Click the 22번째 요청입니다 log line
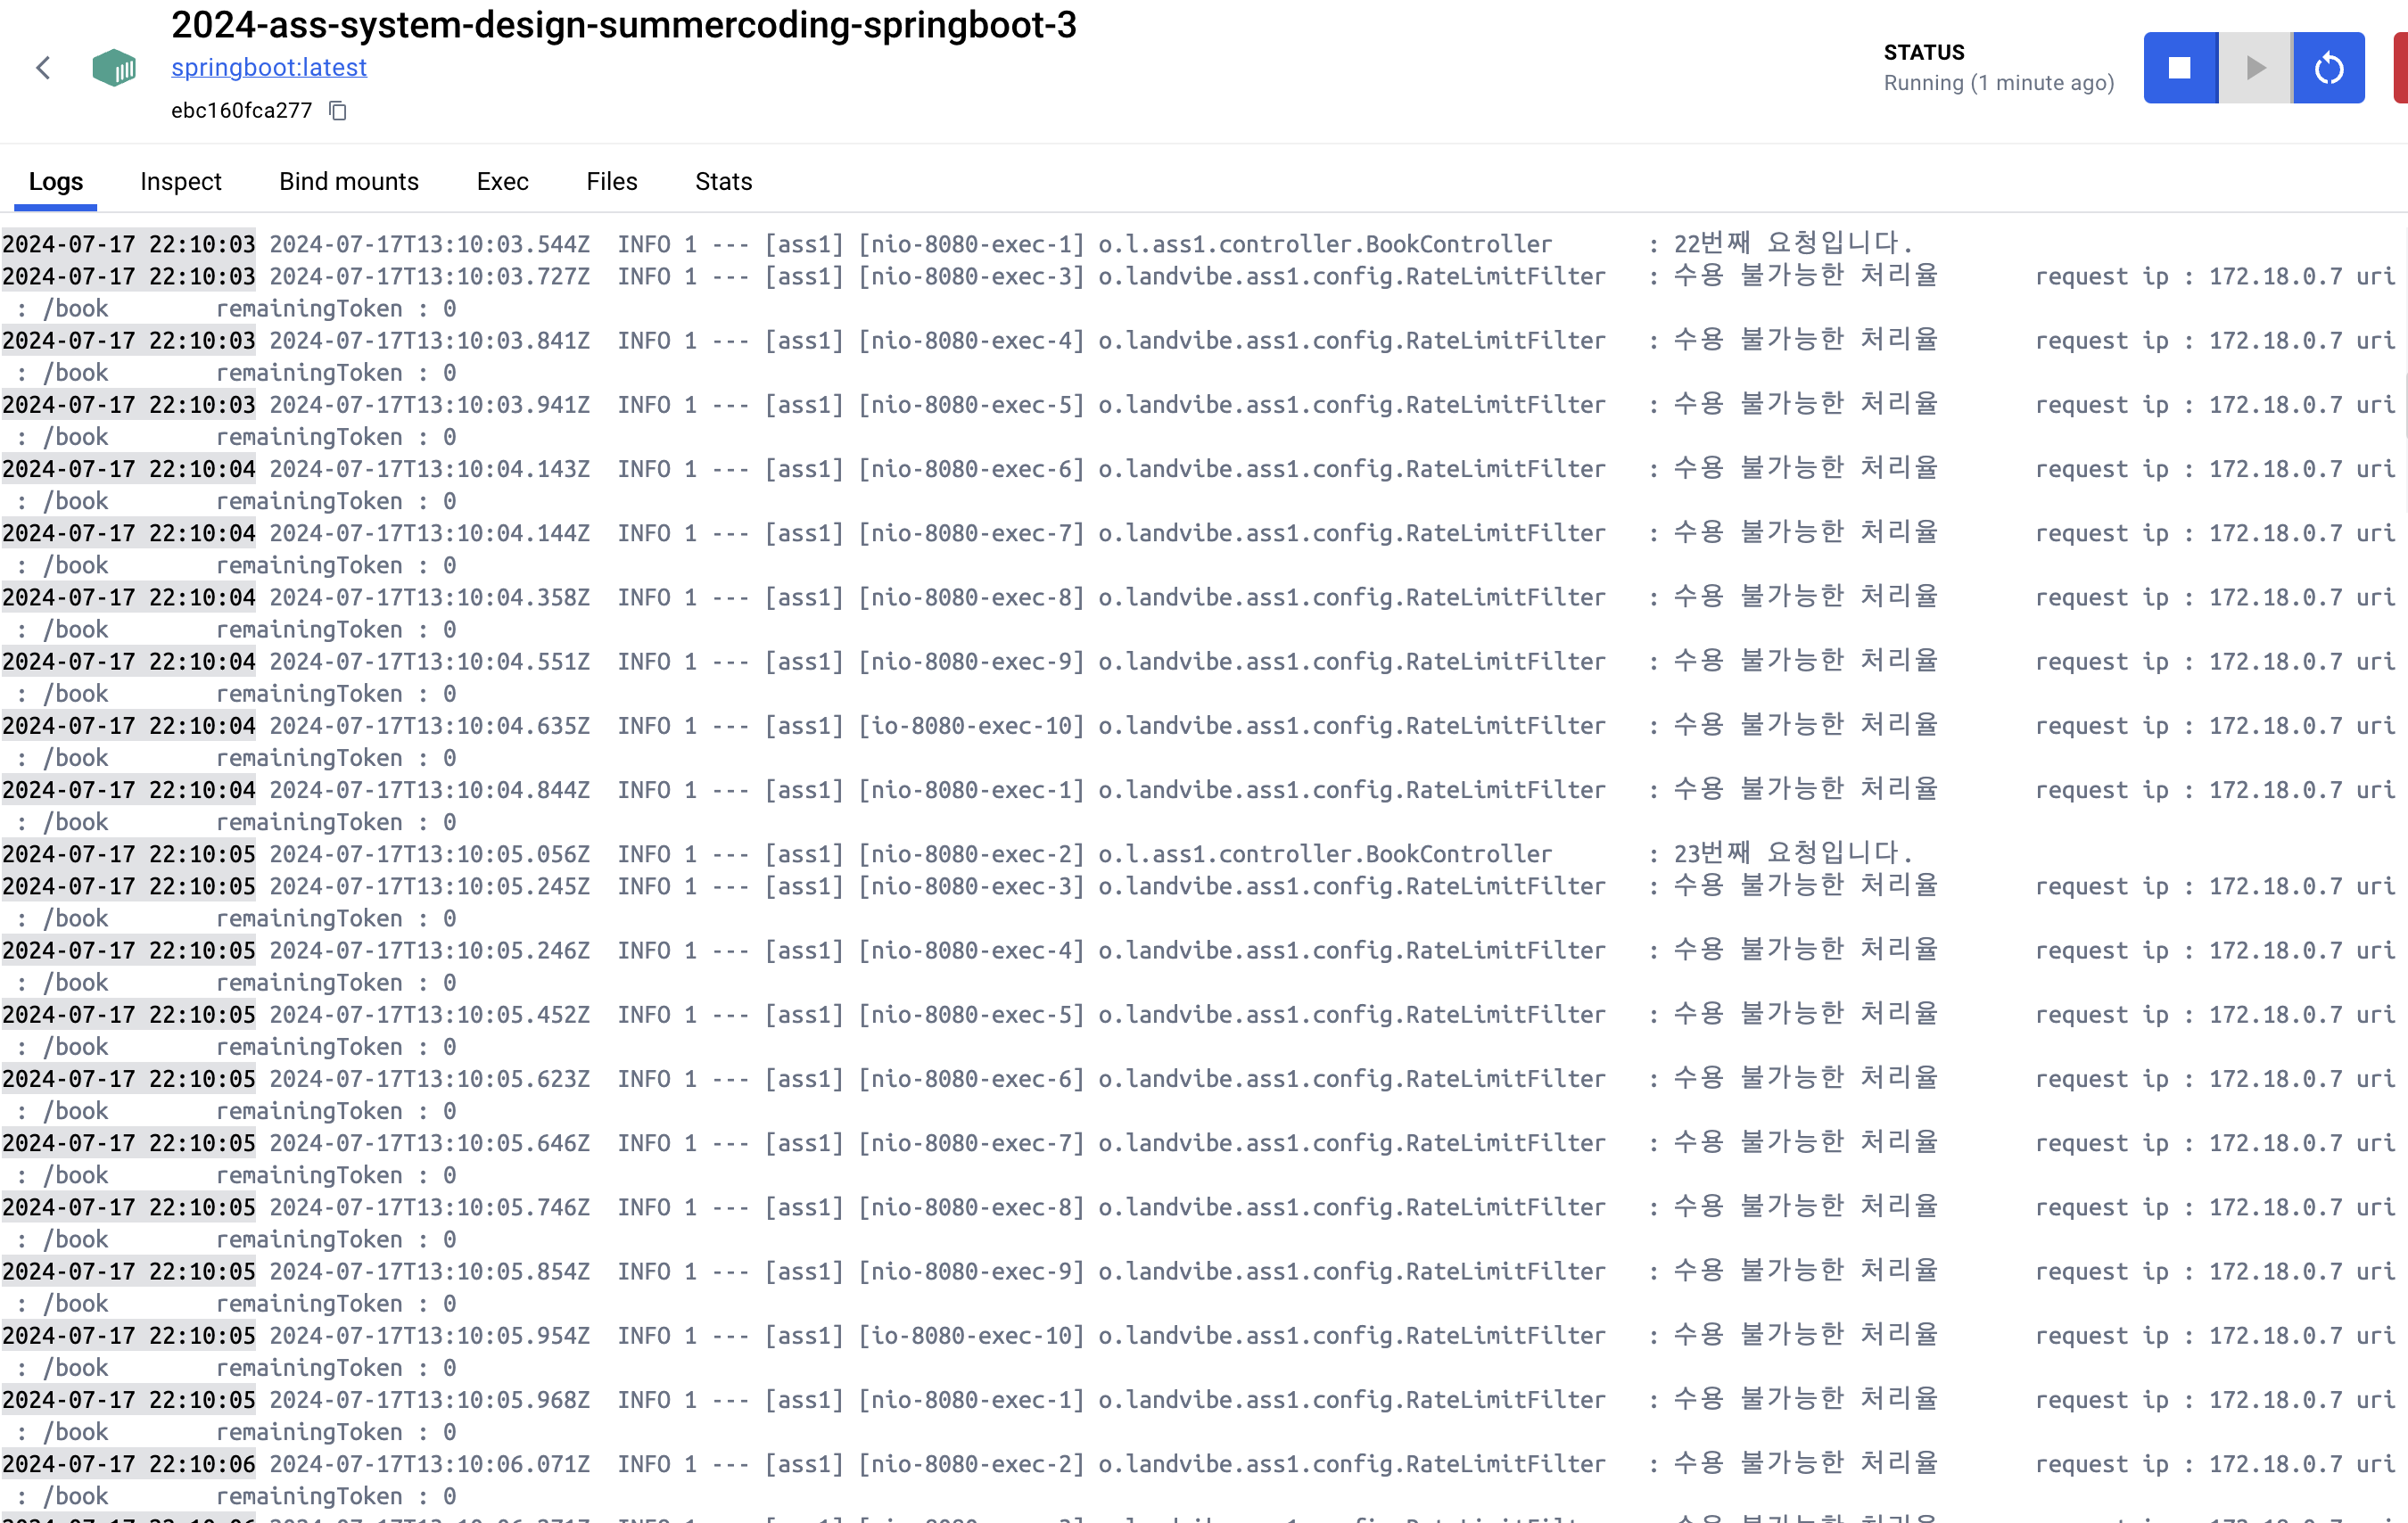Image resolution: width=2408 pixels, height=1523 pixels. click(x=1790, y=243)
